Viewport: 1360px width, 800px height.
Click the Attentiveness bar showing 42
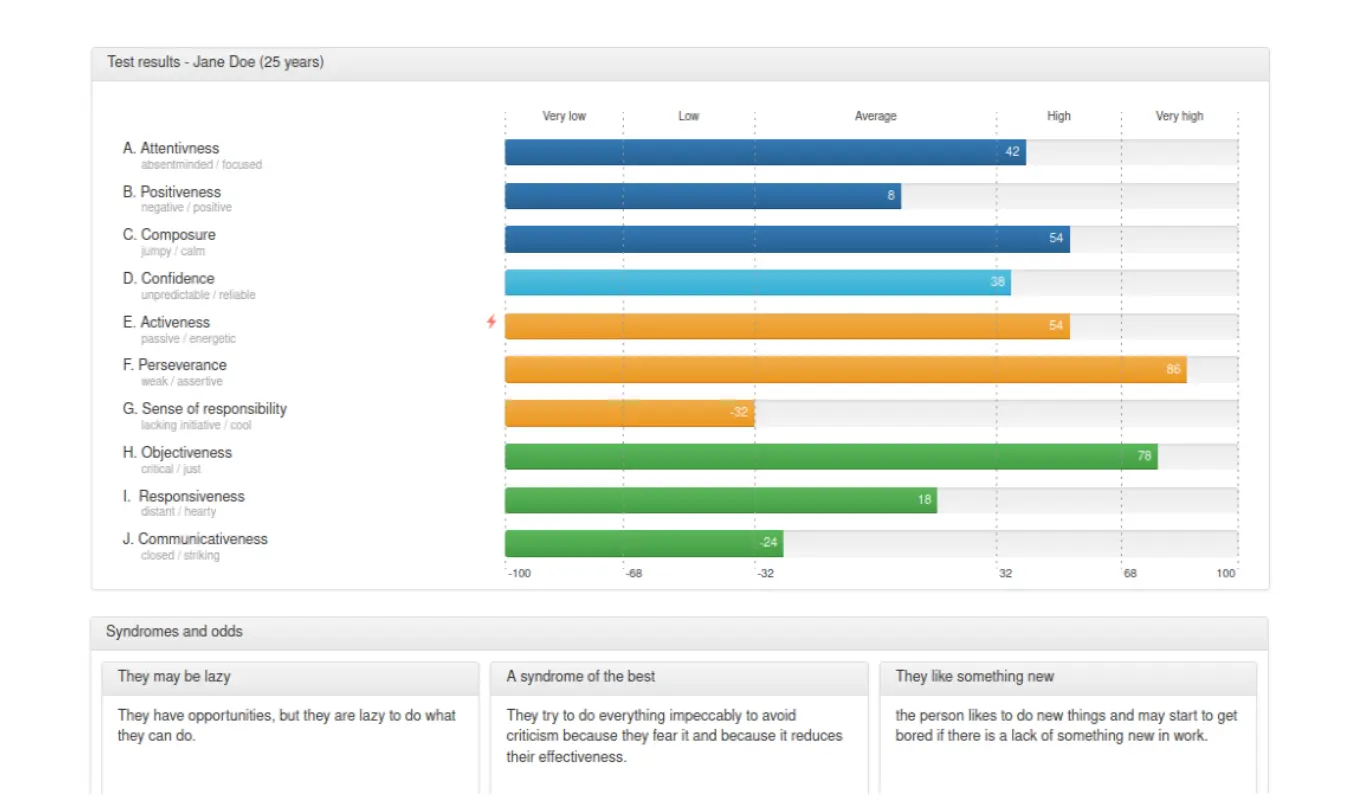pos(765,152)
